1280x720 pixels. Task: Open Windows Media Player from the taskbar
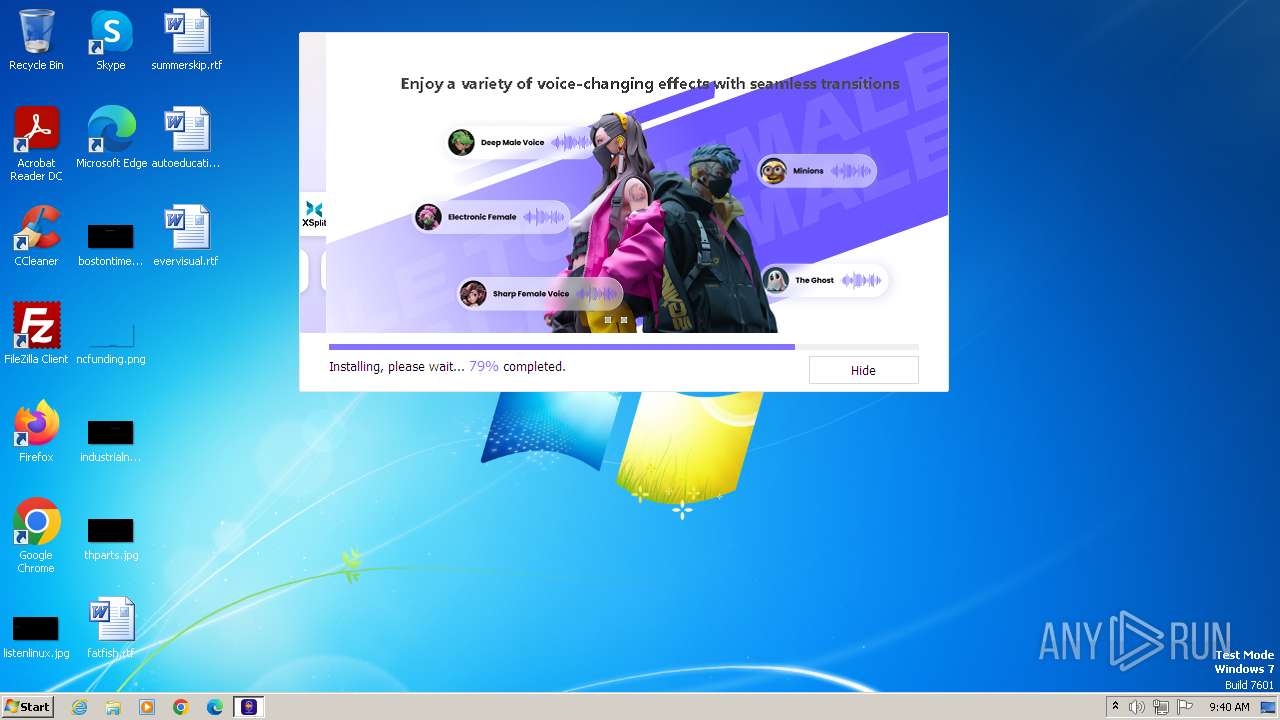(x=147, y=707)
